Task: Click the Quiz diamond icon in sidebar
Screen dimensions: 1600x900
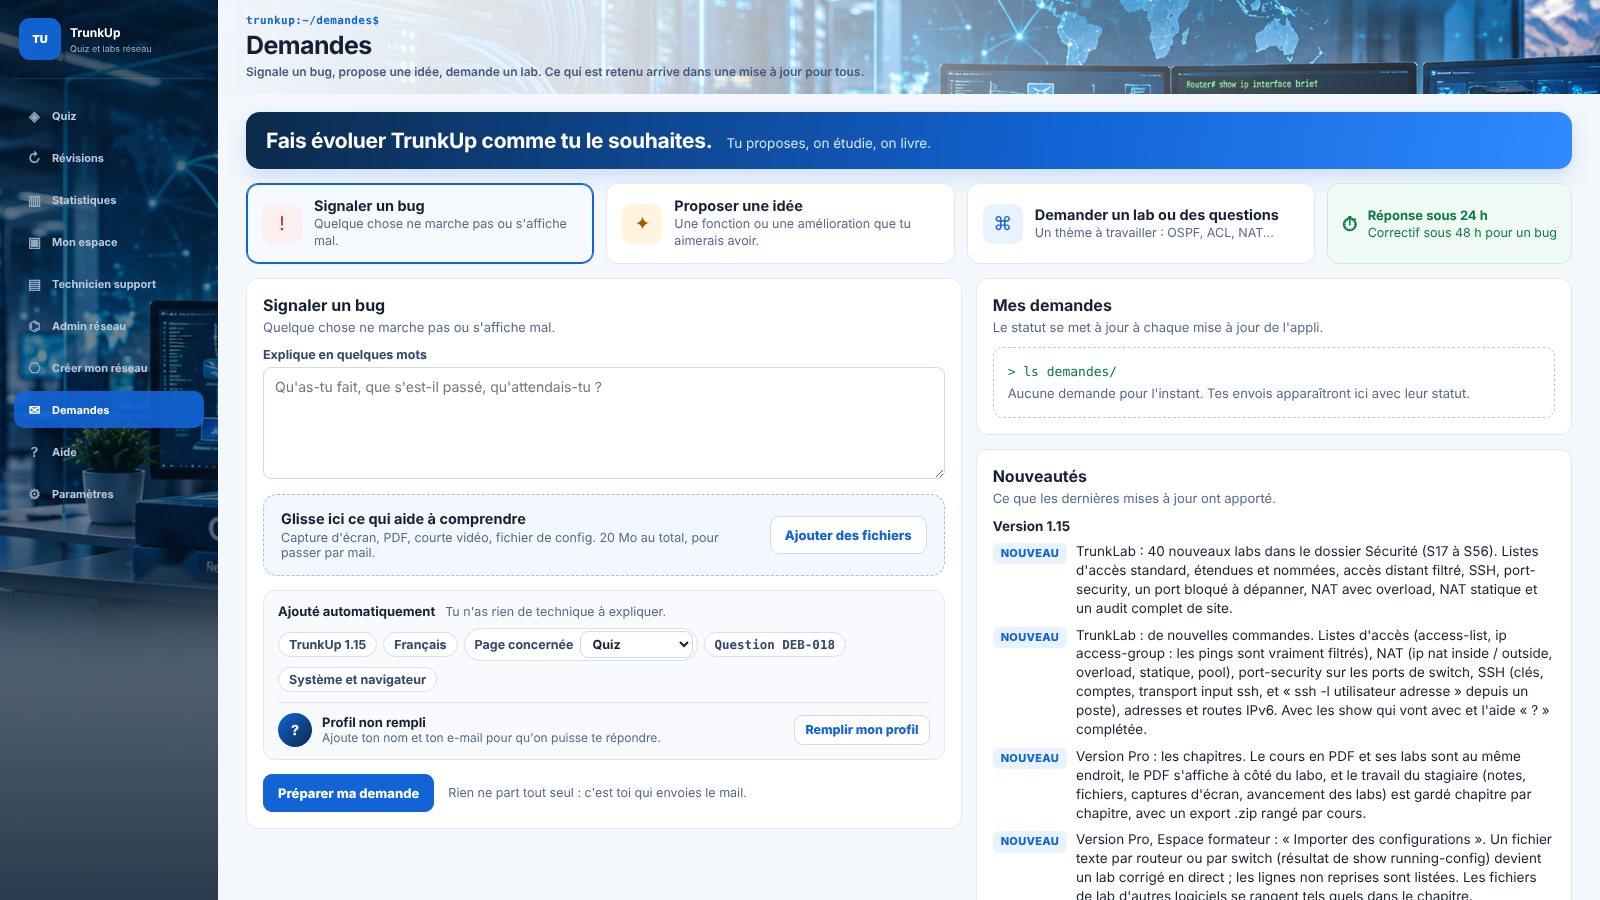Action: coord(35,116)
